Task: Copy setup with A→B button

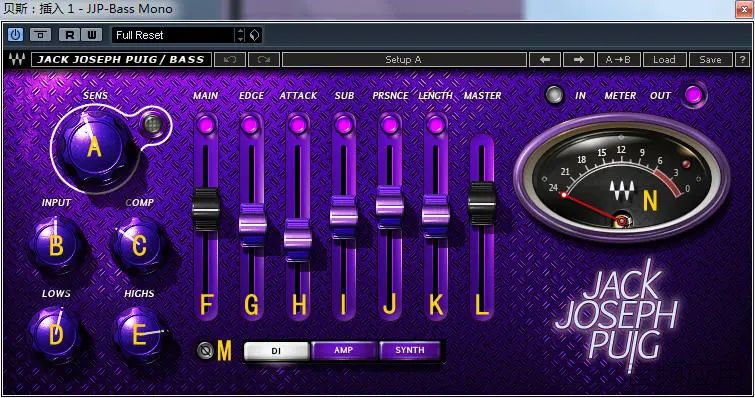Action: point(618,60)
